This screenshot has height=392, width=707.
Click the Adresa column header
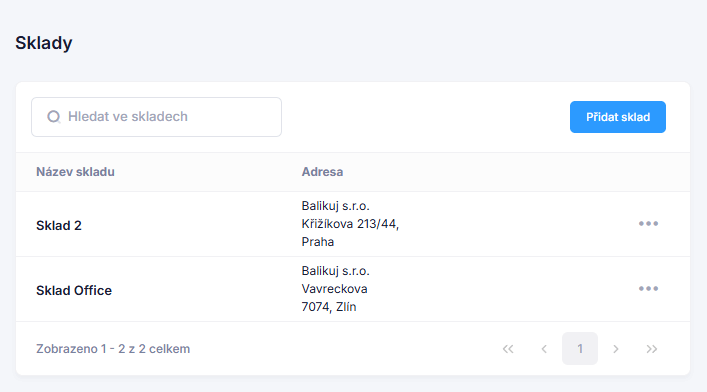[322, 172]
